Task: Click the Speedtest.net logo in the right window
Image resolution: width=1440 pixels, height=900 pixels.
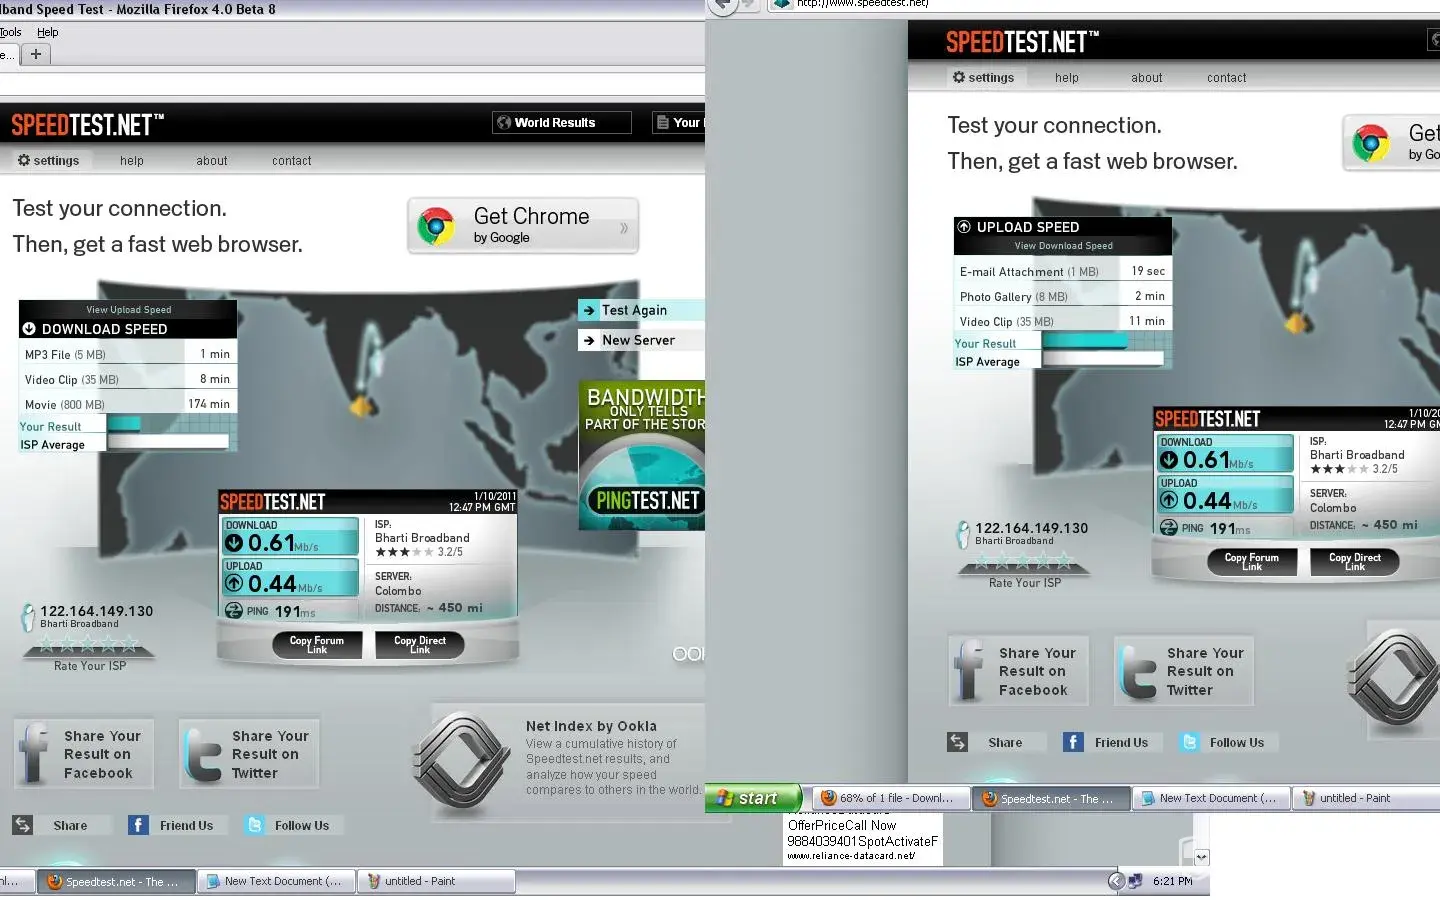Action: coord(1022,42)
